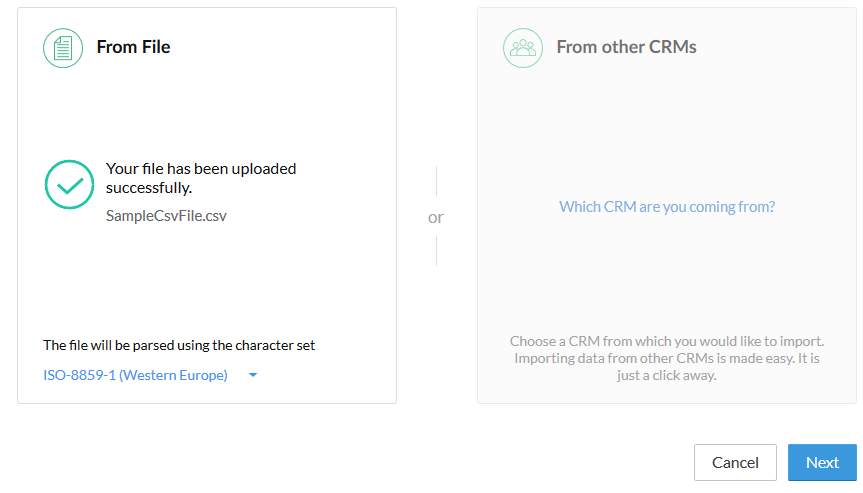Select the From other CRMs heading
863x493 pixels.
click(626, 47)
